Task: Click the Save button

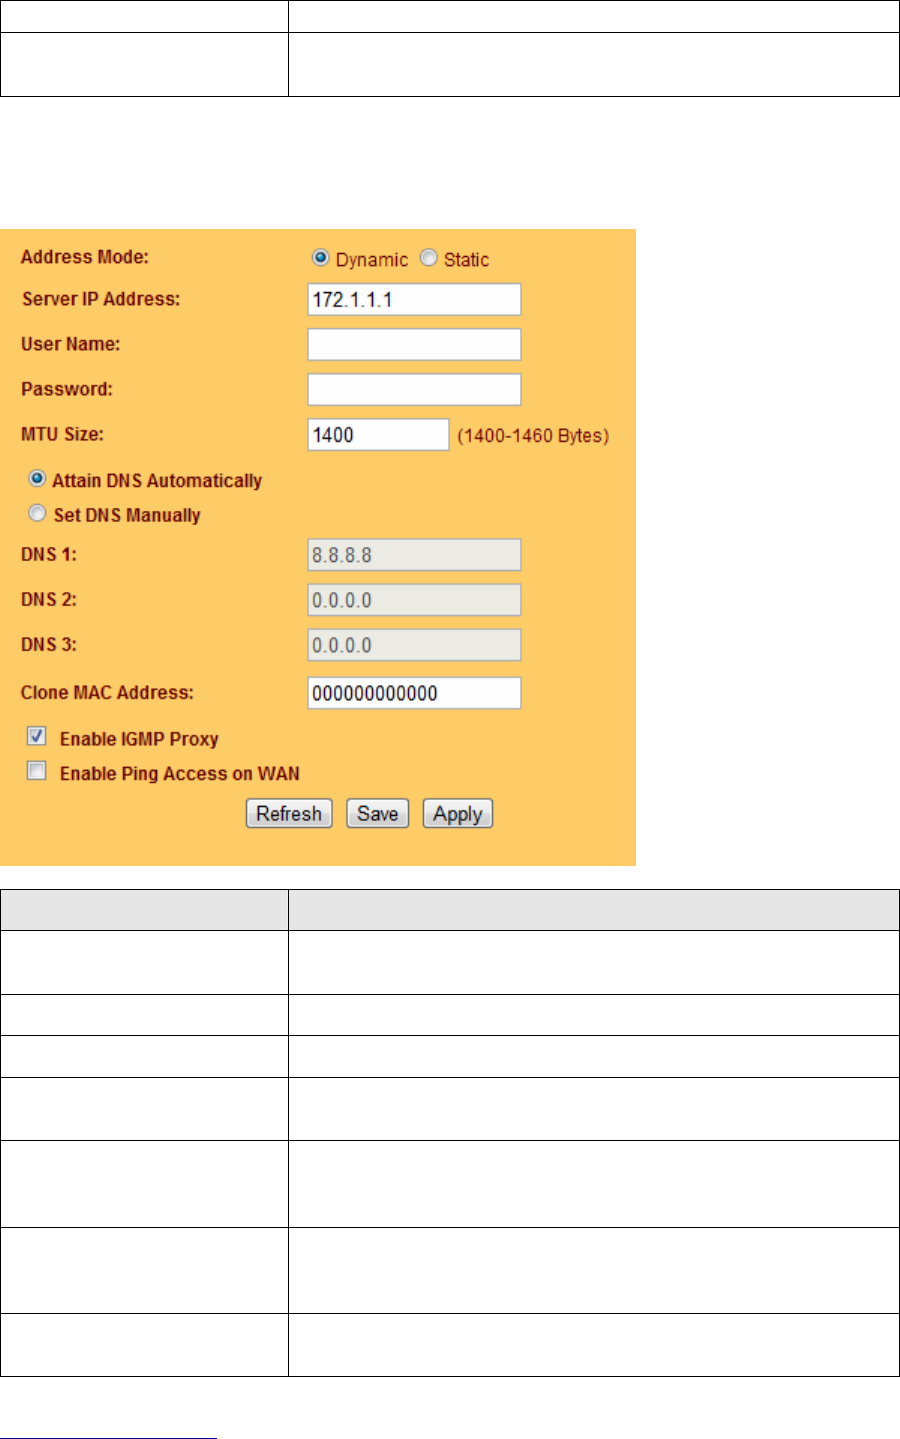Action: click(x=377, y=814)
